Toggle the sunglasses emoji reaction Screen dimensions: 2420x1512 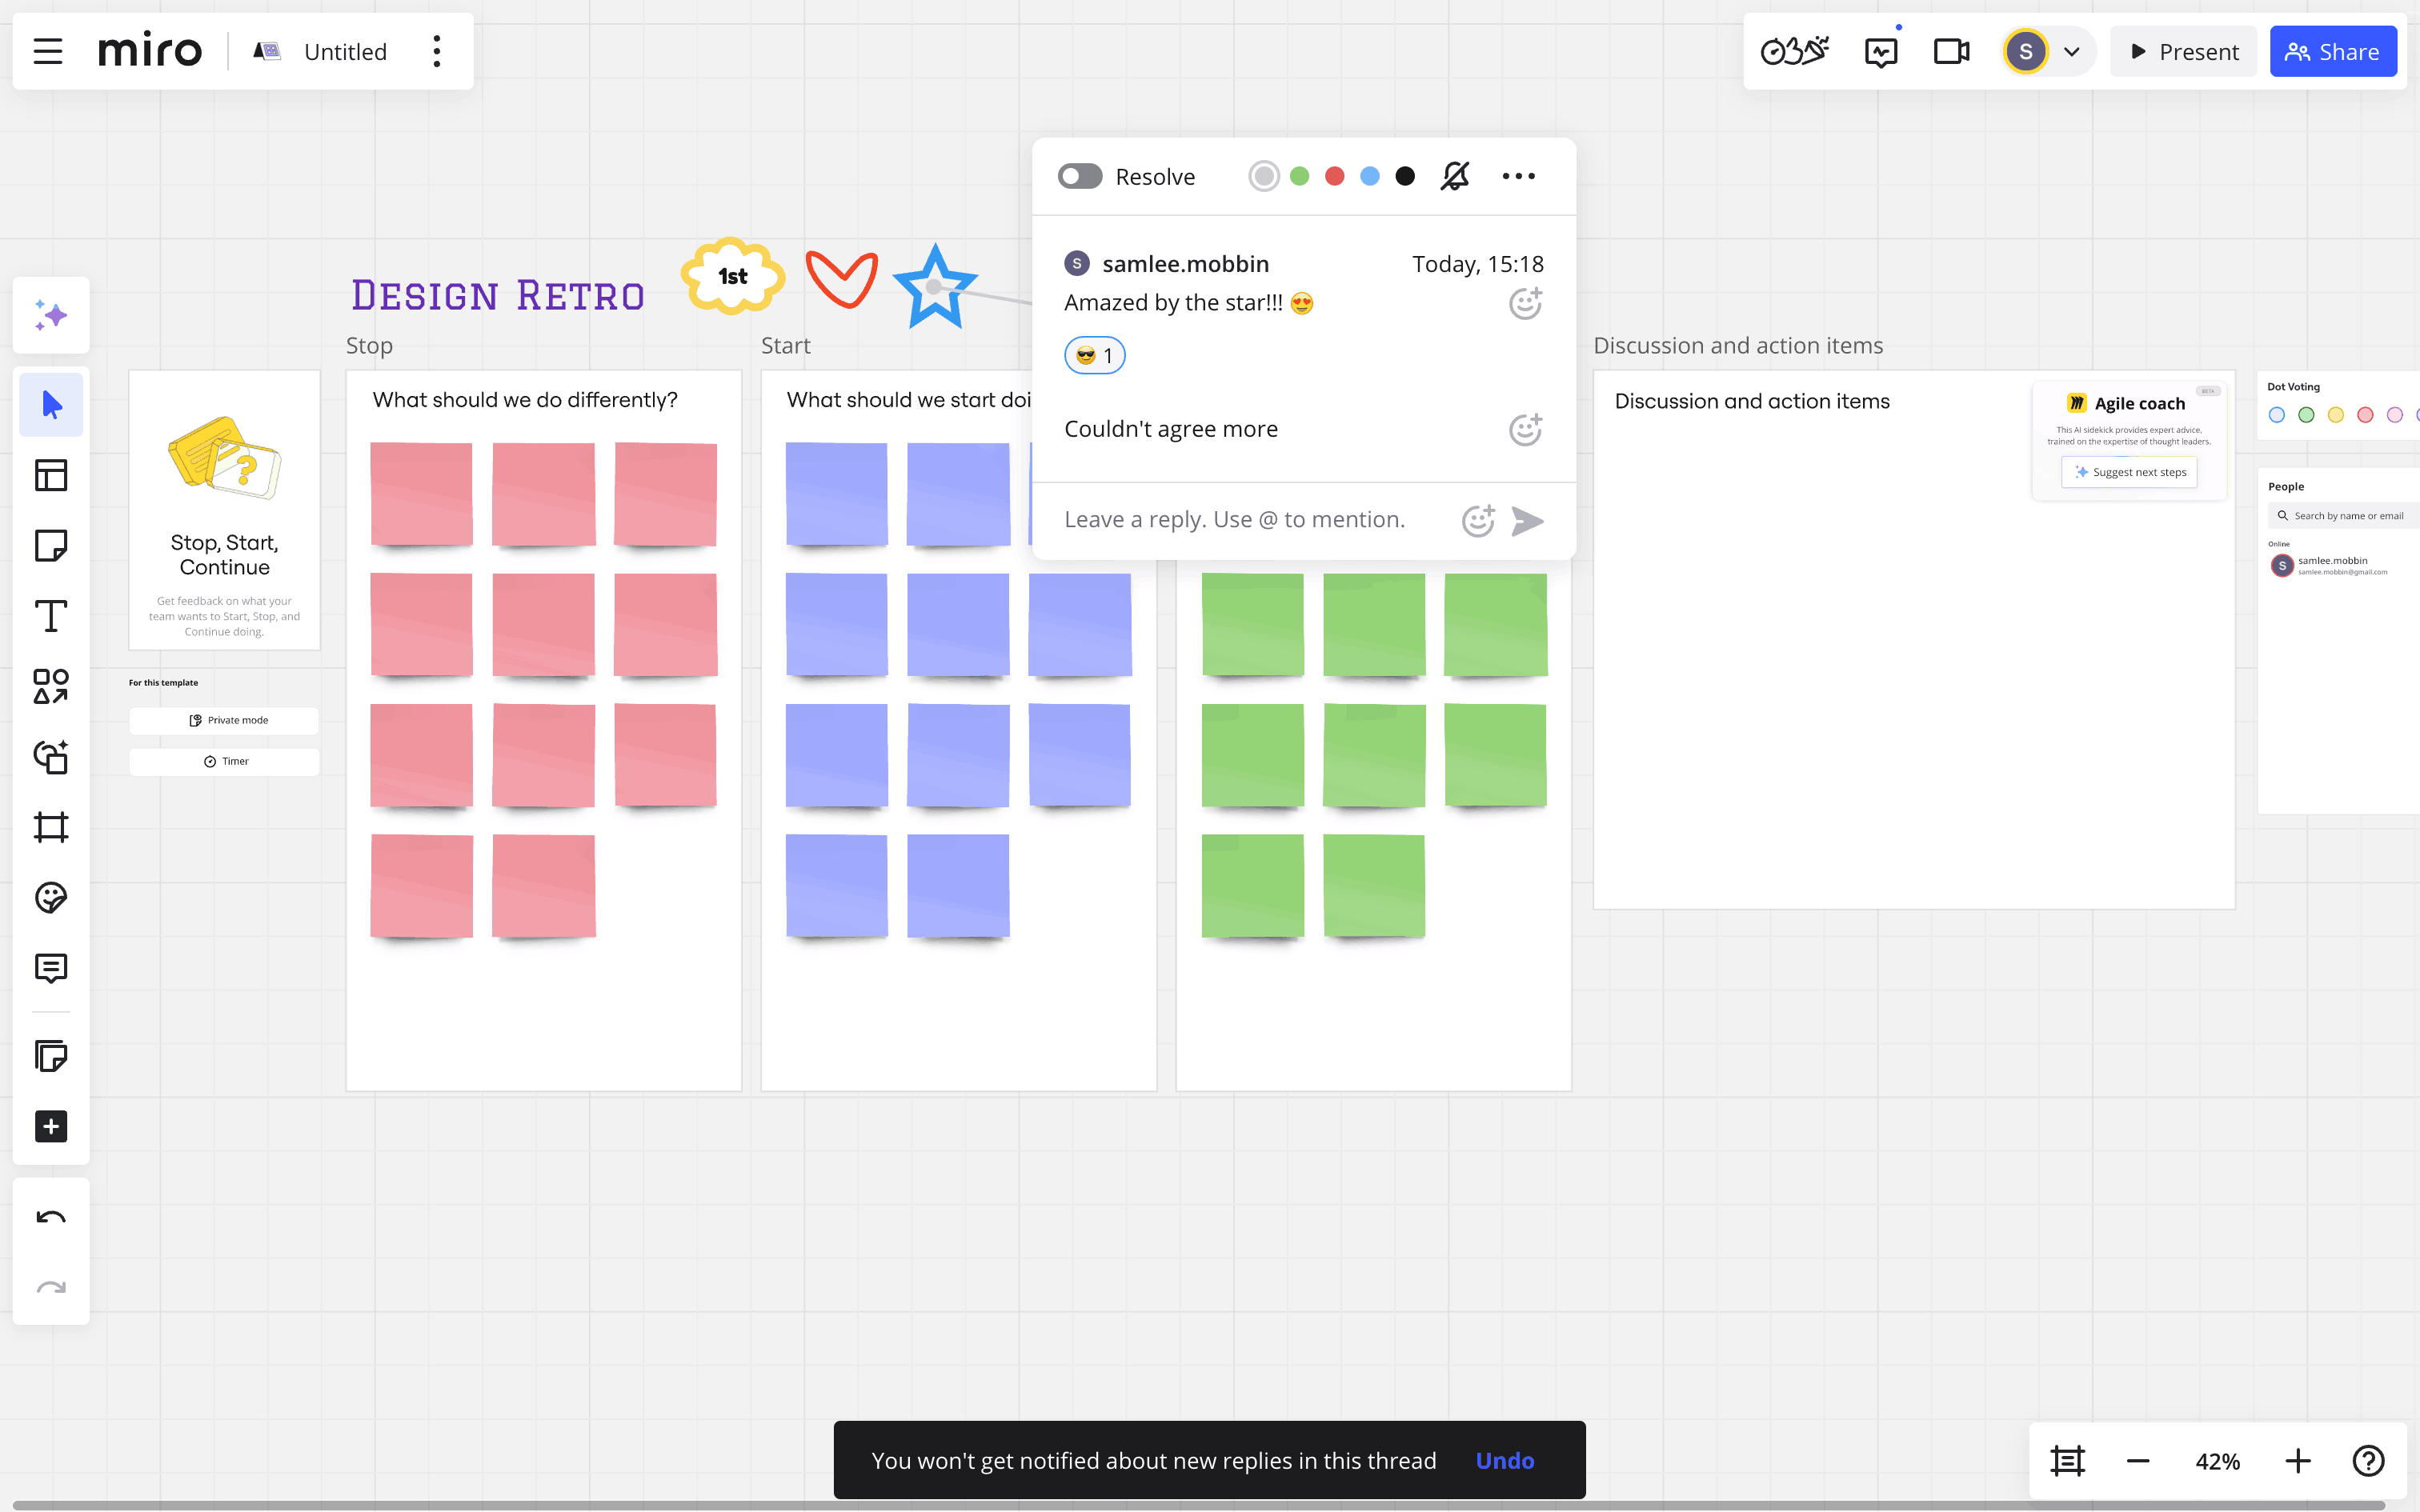(1095, 356)
